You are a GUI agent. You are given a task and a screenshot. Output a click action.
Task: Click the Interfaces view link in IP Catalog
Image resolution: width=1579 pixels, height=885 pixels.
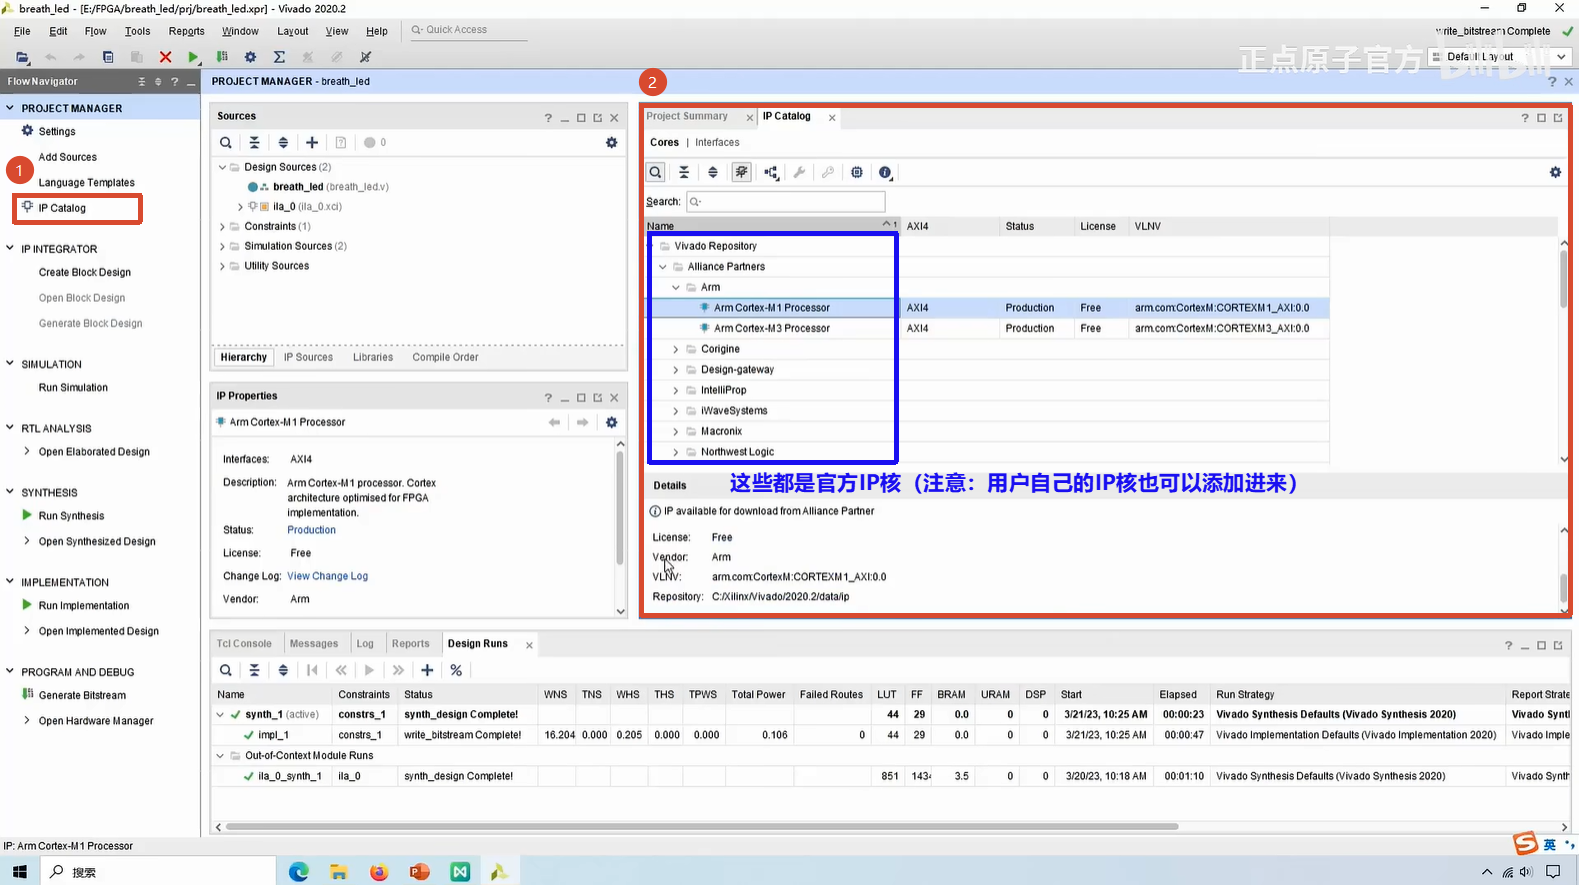(x=717, y=142)
